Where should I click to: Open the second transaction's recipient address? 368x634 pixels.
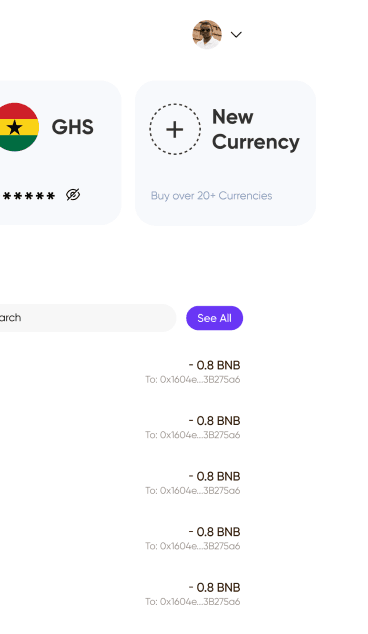tap(193, 435)
